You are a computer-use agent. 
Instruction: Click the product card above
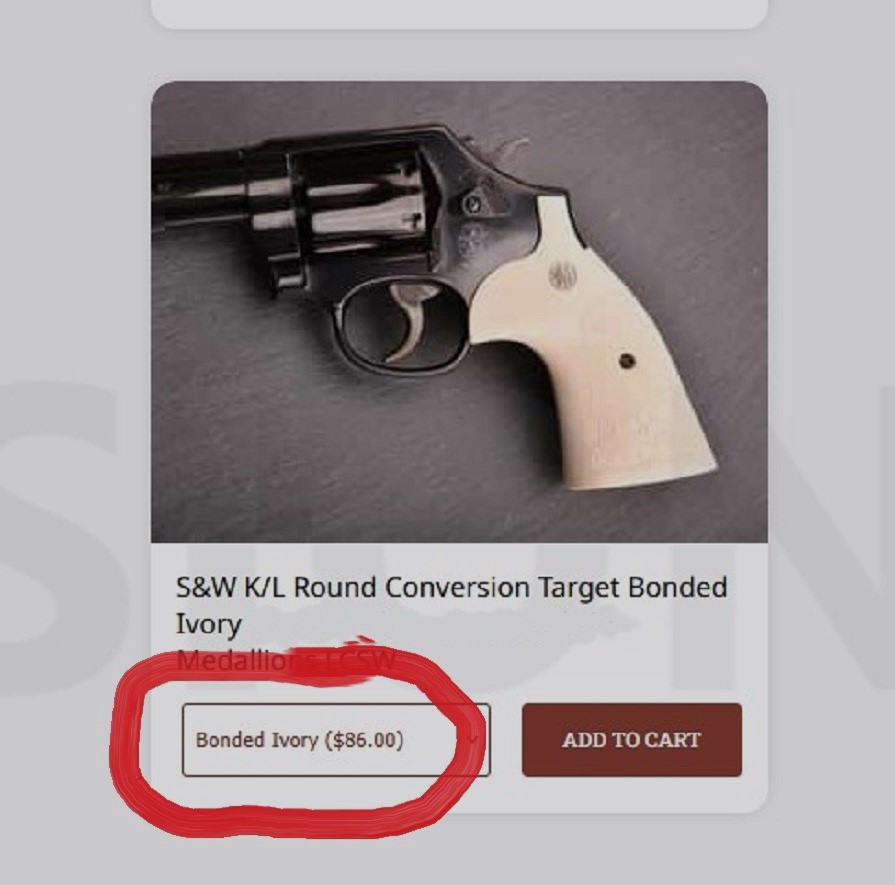[459, 12]
